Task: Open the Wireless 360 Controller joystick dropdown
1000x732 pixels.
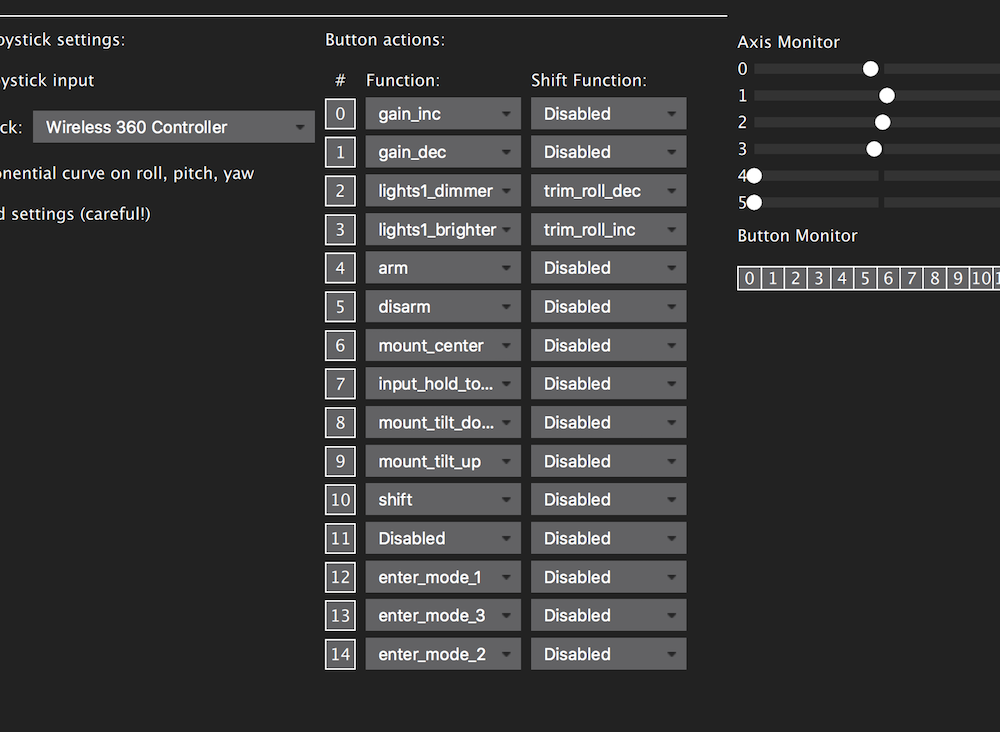Action: [x=173, y=127]
